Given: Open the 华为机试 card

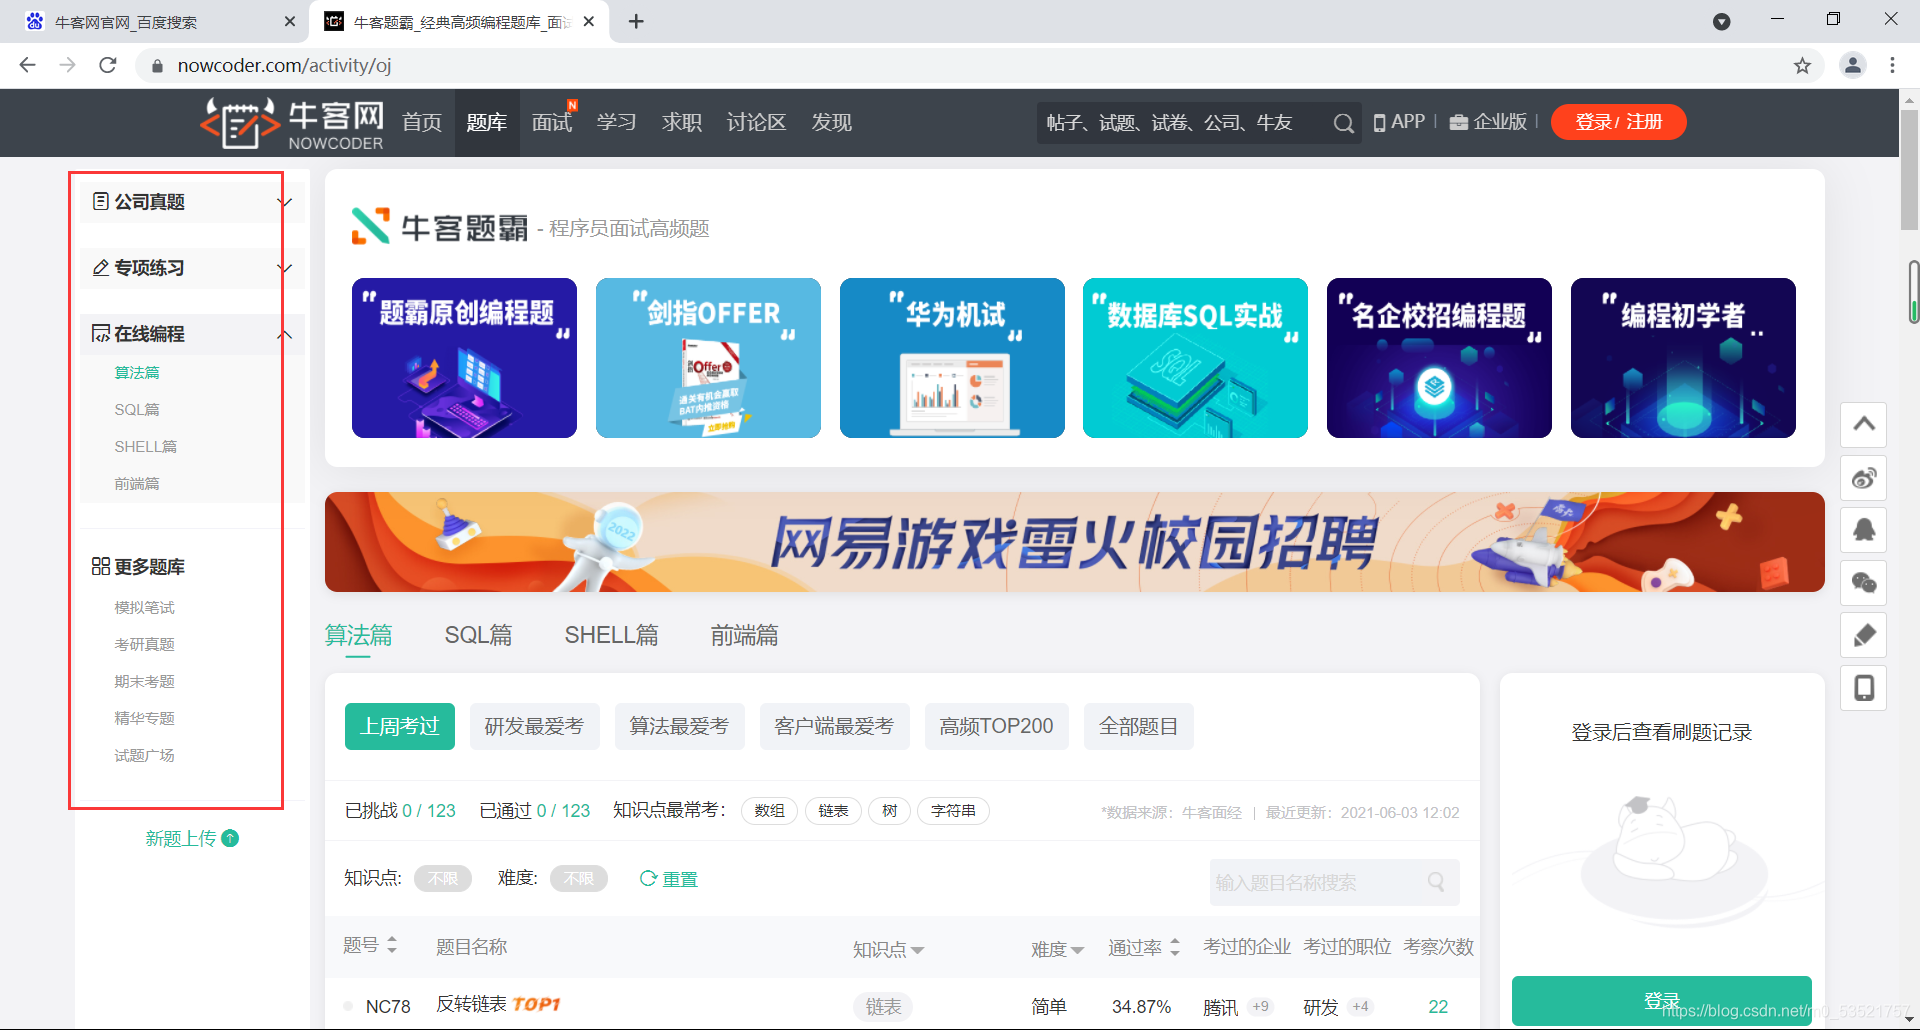Looking at the screenshot, I should (x=952, y=358).
